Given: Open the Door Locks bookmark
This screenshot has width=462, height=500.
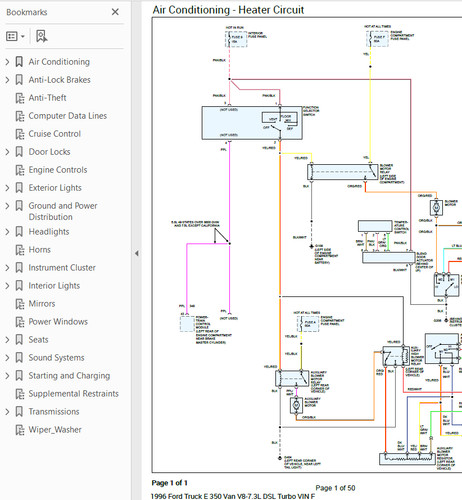Looking at the screenshot, I should click(49, 152).
